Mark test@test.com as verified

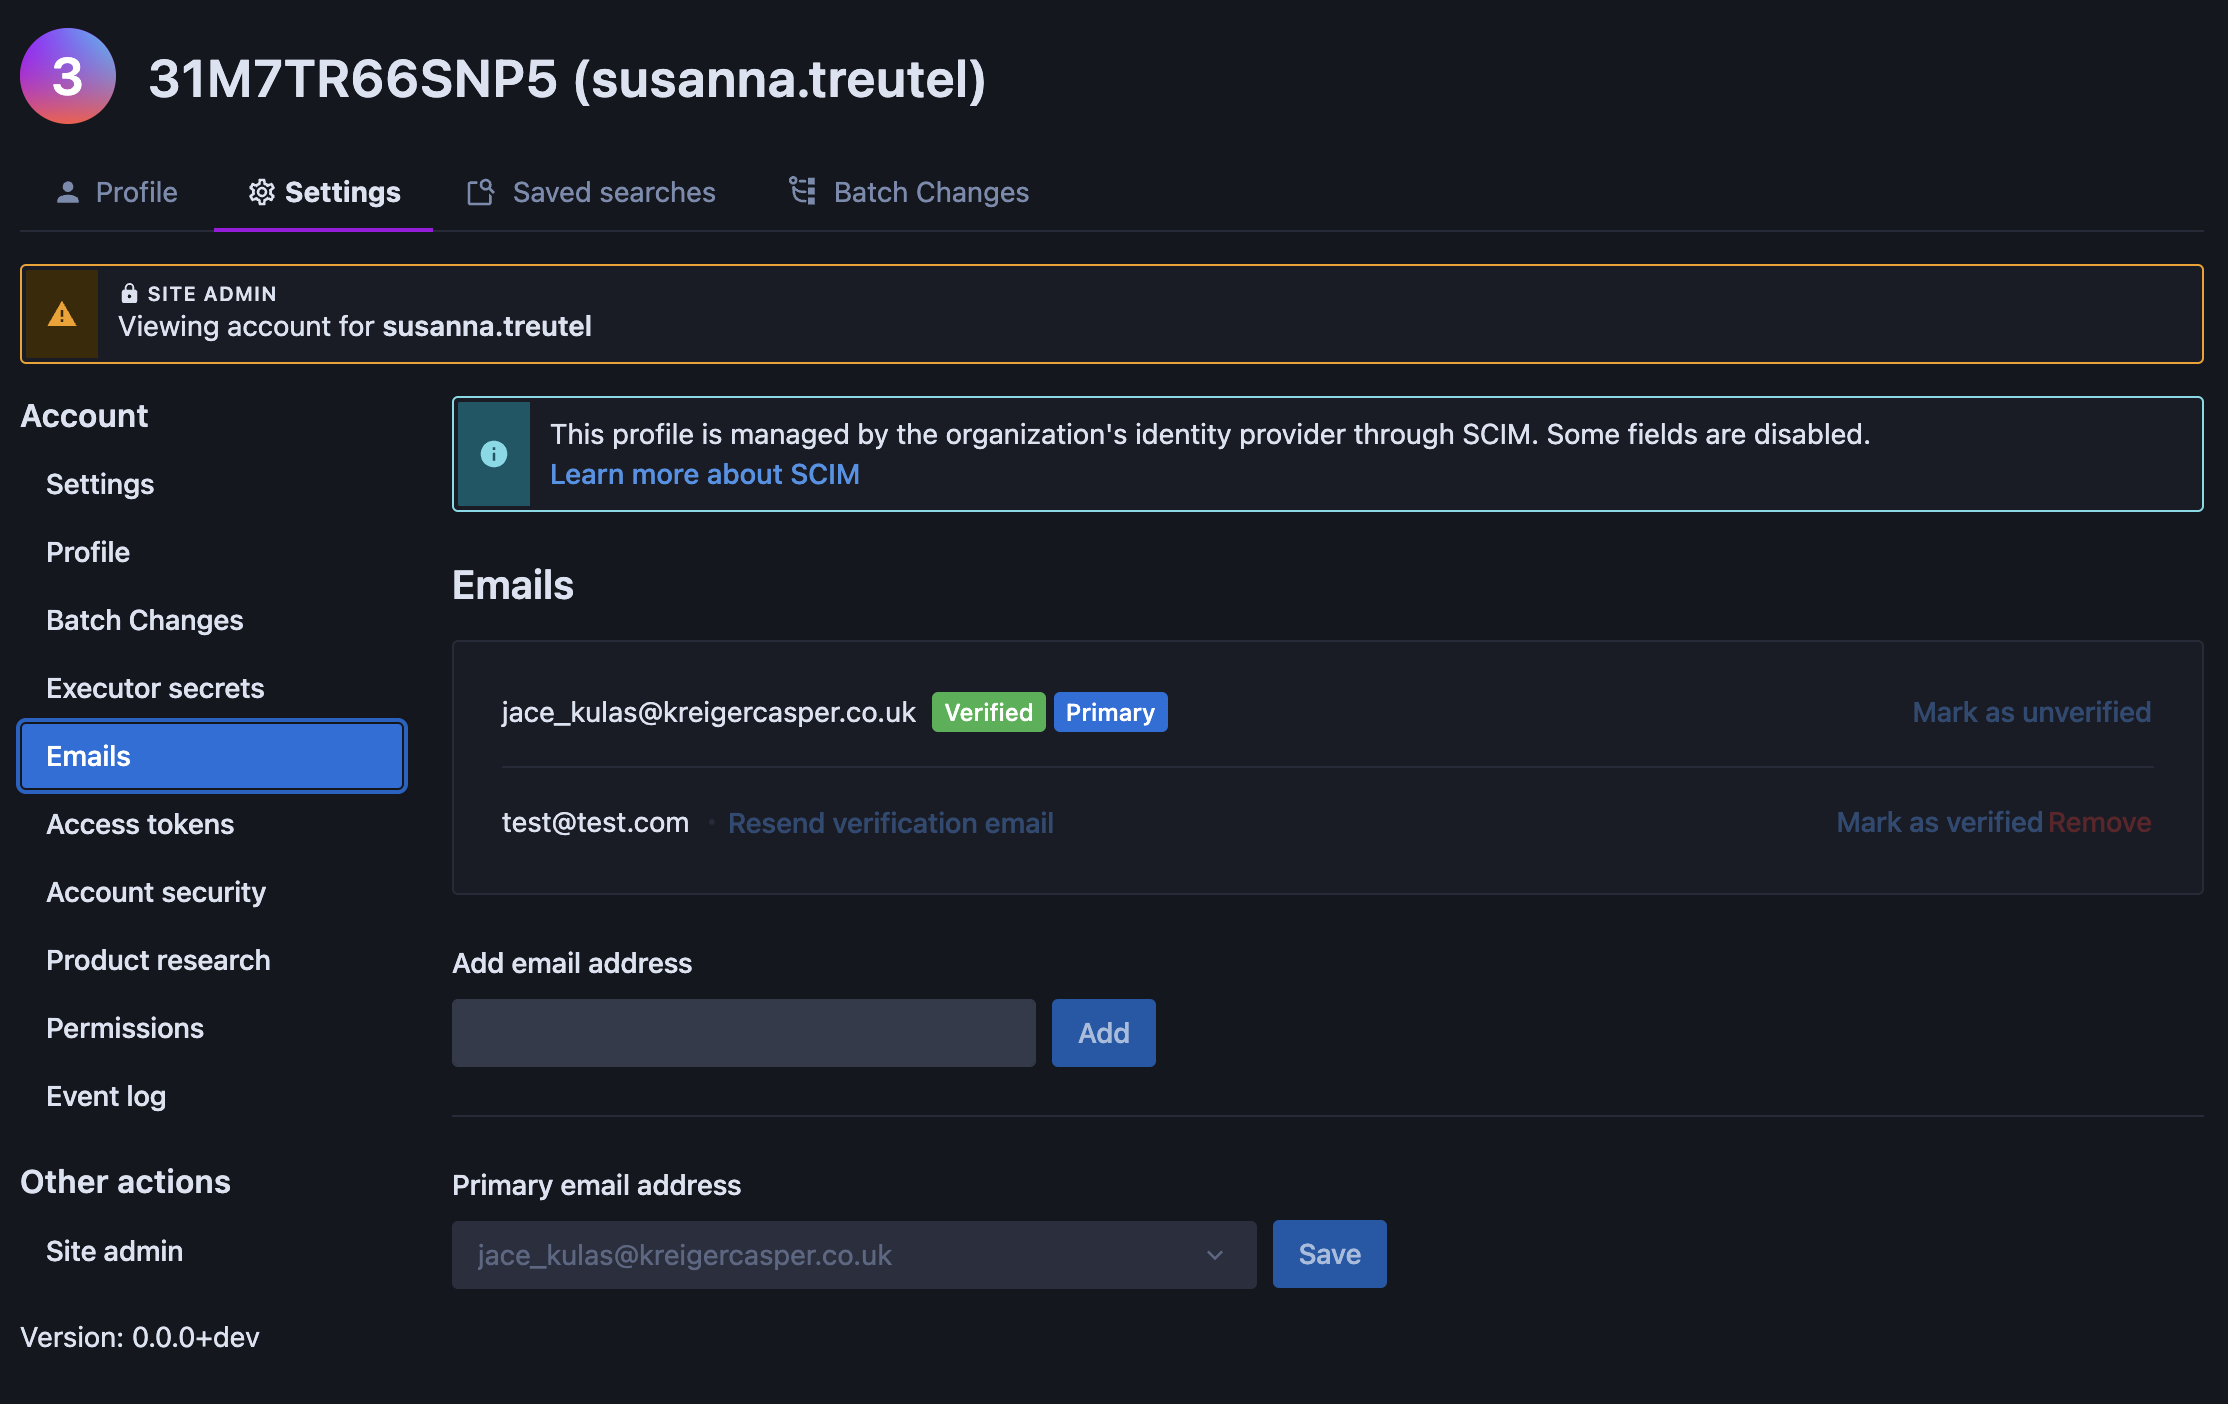point(1938,822)
